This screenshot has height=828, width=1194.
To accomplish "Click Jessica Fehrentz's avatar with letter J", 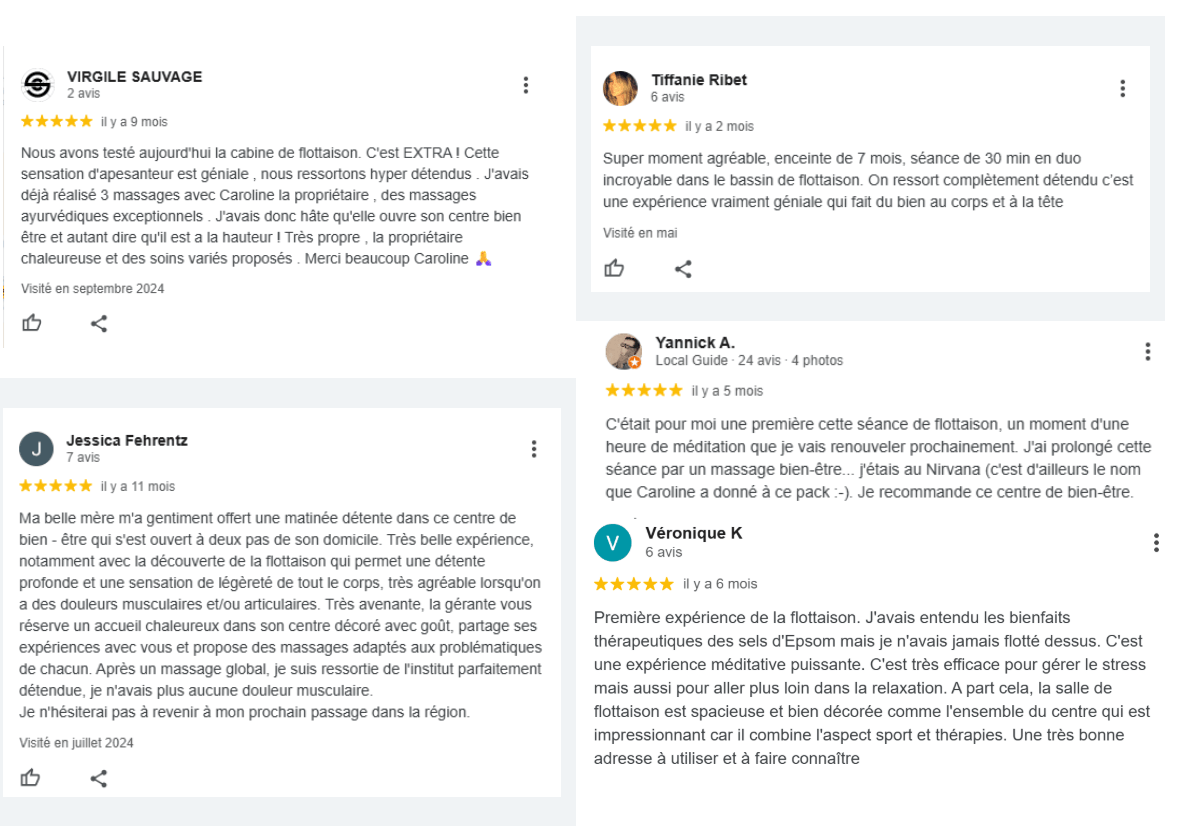I will 36,449.
